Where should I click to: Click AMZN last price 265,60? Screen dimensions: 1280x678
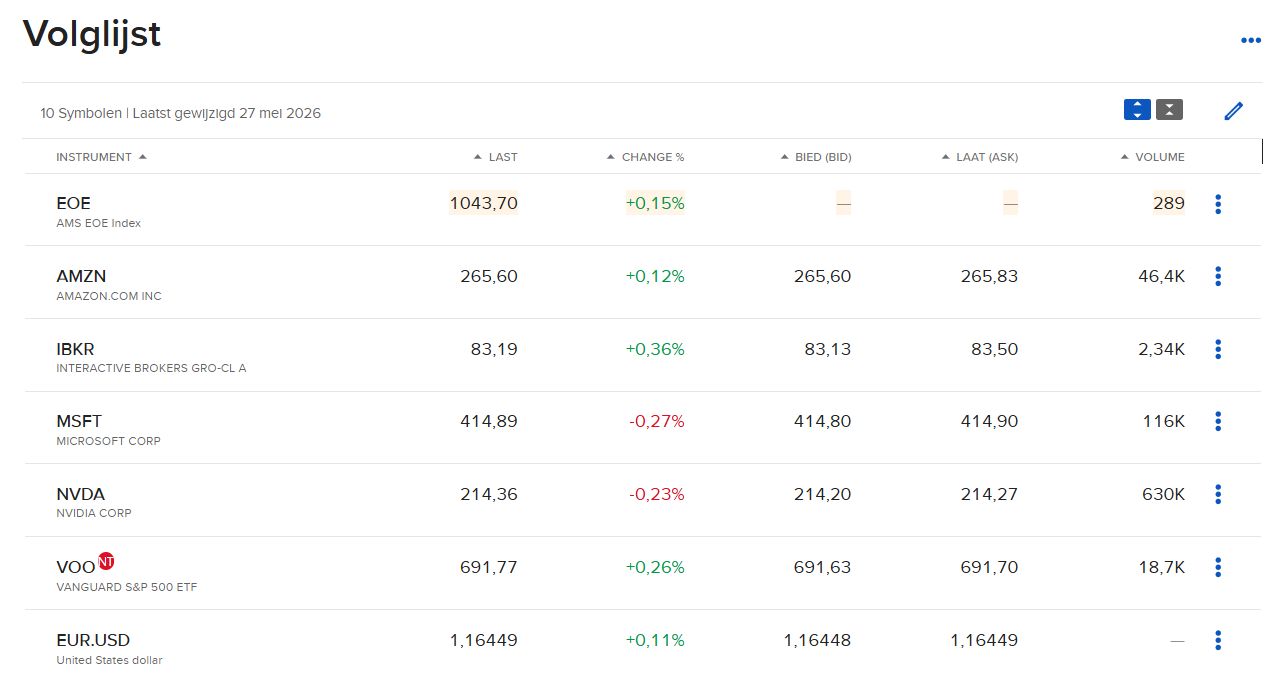pos(489,276)
